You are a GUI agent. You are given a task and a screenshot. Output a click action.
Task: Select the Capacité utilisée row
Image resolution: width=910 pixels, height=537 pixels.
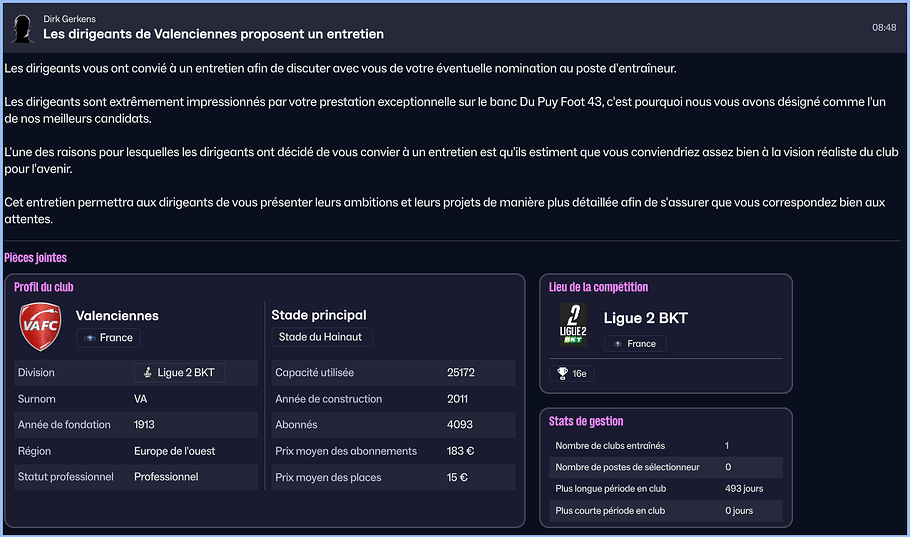click(x=393, y=373)
